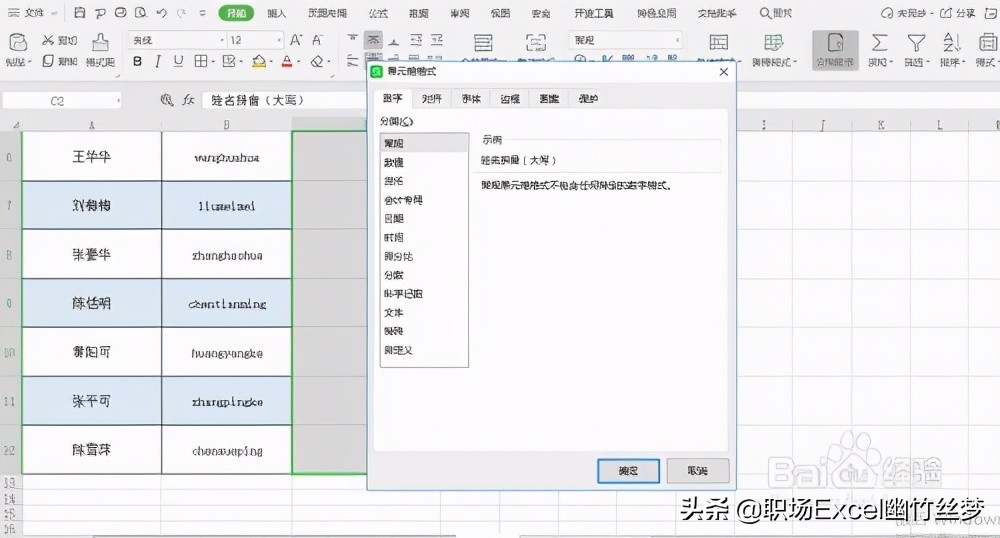Click the Paste clipboard icon
This screenshot has width=1000, height=538.
(x=17, y=42)
